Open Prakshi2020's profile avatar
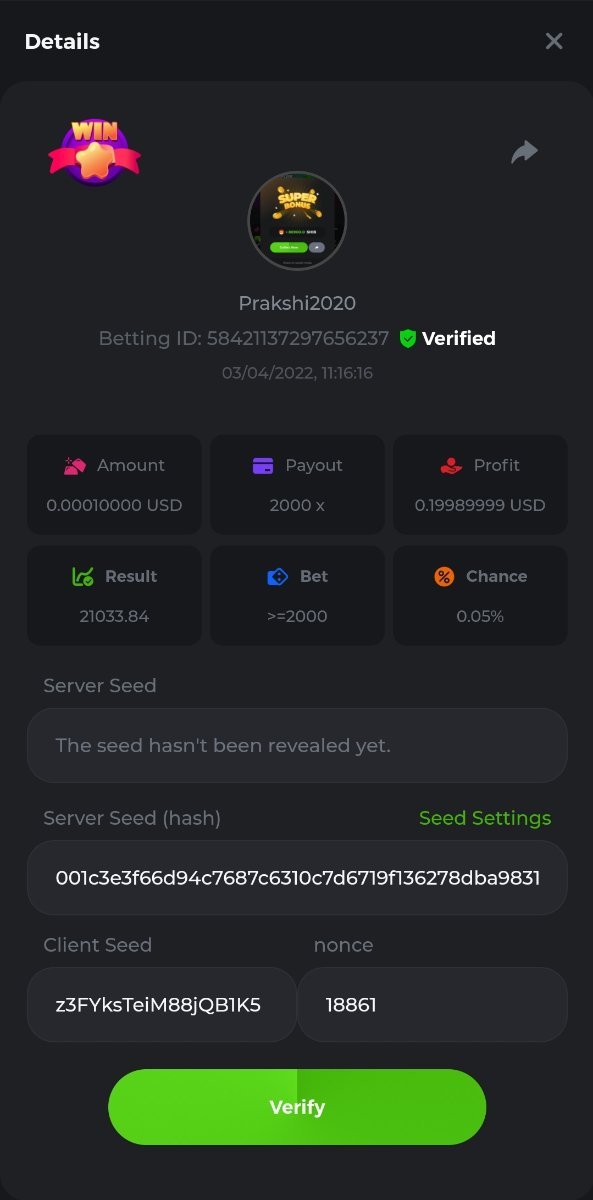This screenshot has height=1200, width=593. [297, 221]
